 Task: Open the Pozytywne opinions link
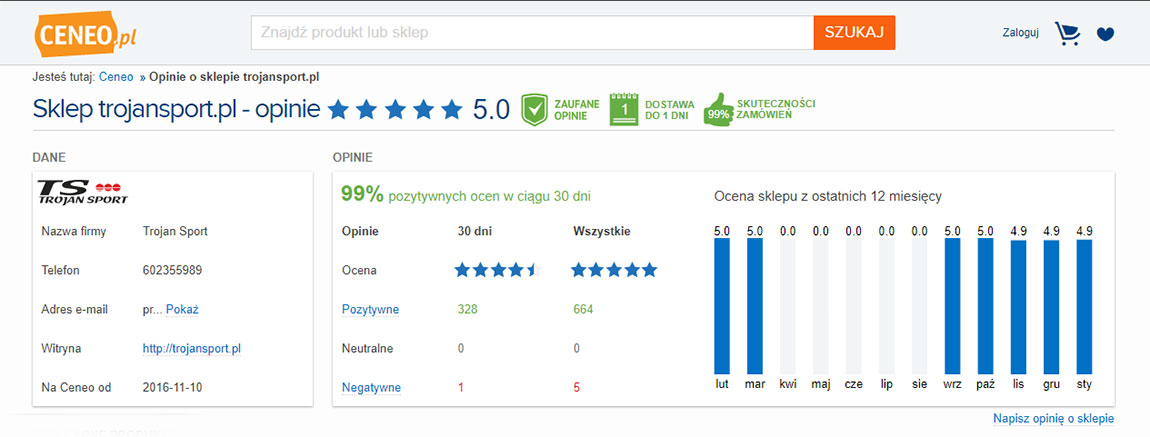point(370,309)
